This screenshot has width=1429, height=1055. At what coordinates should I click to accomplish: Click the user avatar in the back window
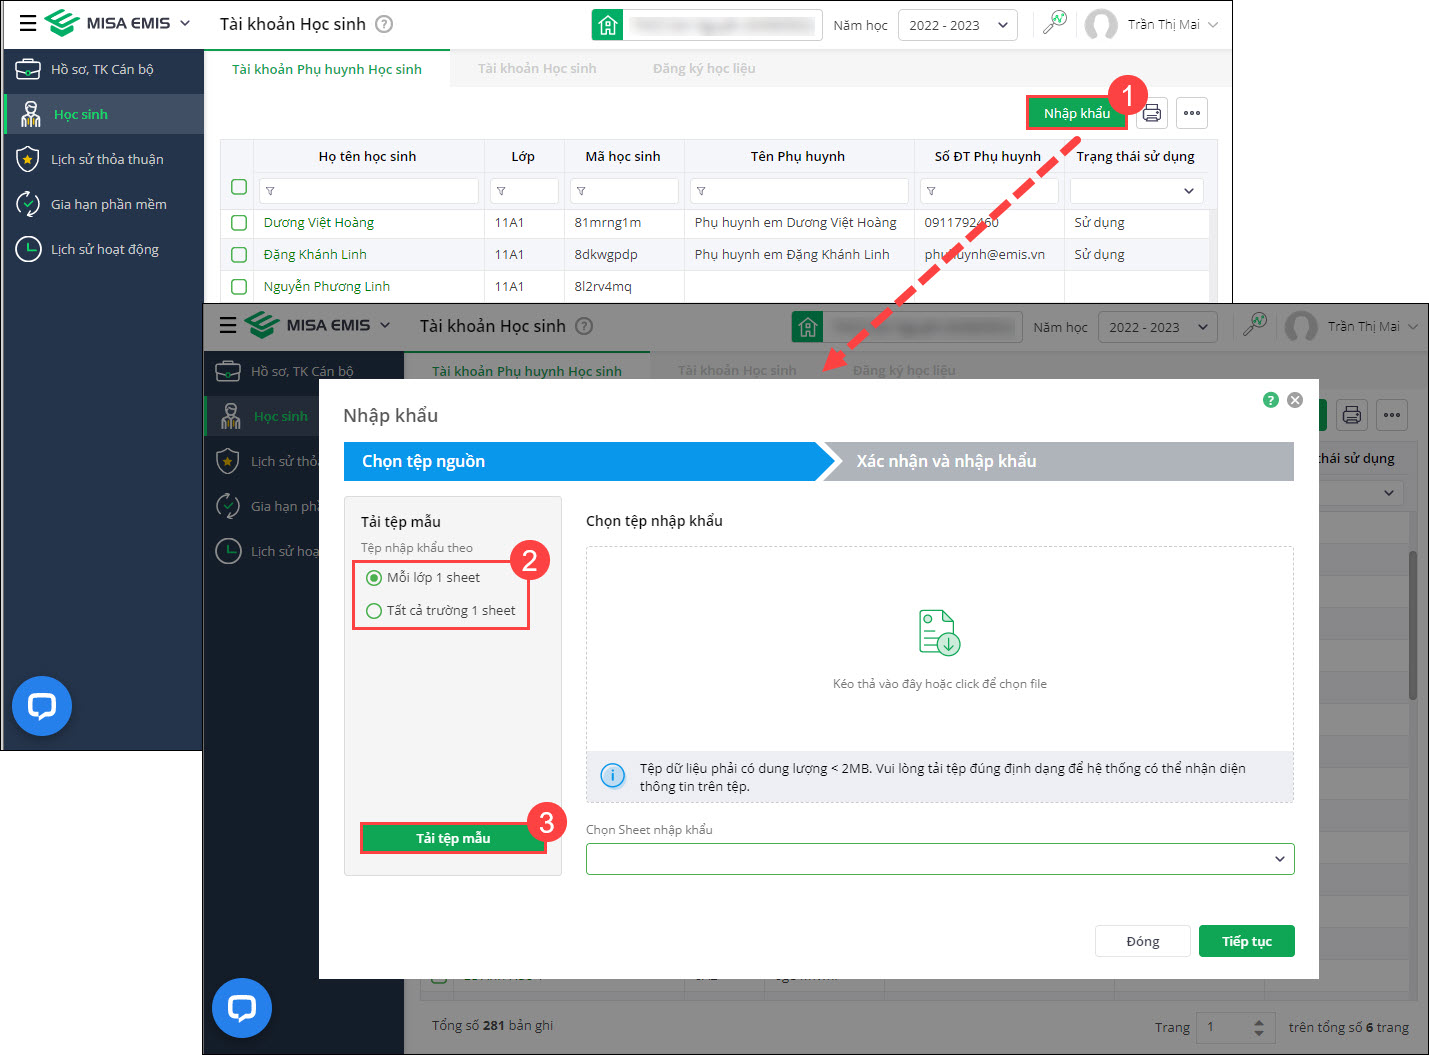pos(1101,25)
